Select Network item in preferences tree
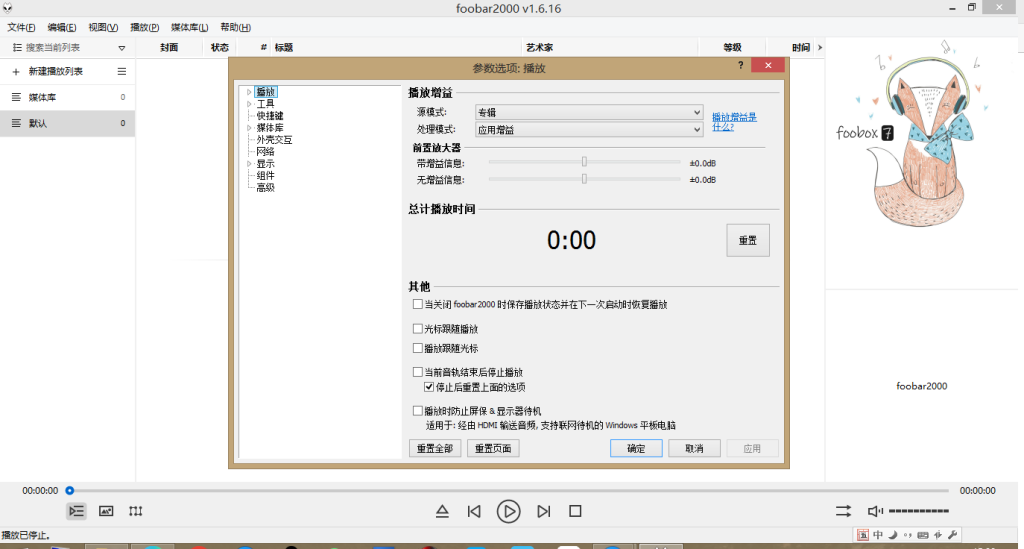This screenshot has height=549, width=1024. [x=265, y=151]
